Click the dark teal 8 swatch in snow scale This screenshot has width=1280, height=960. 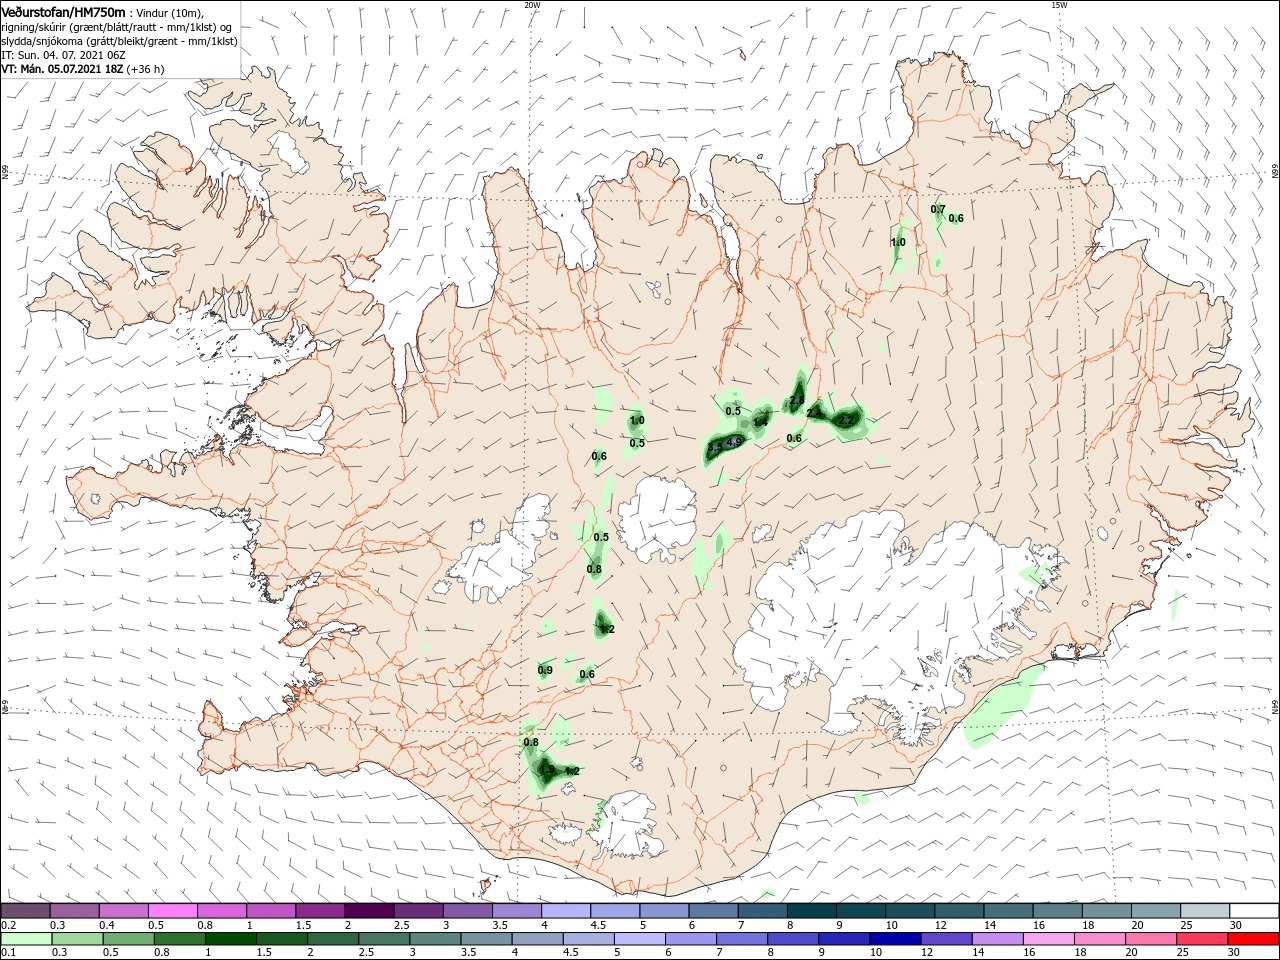pos(812,911)
